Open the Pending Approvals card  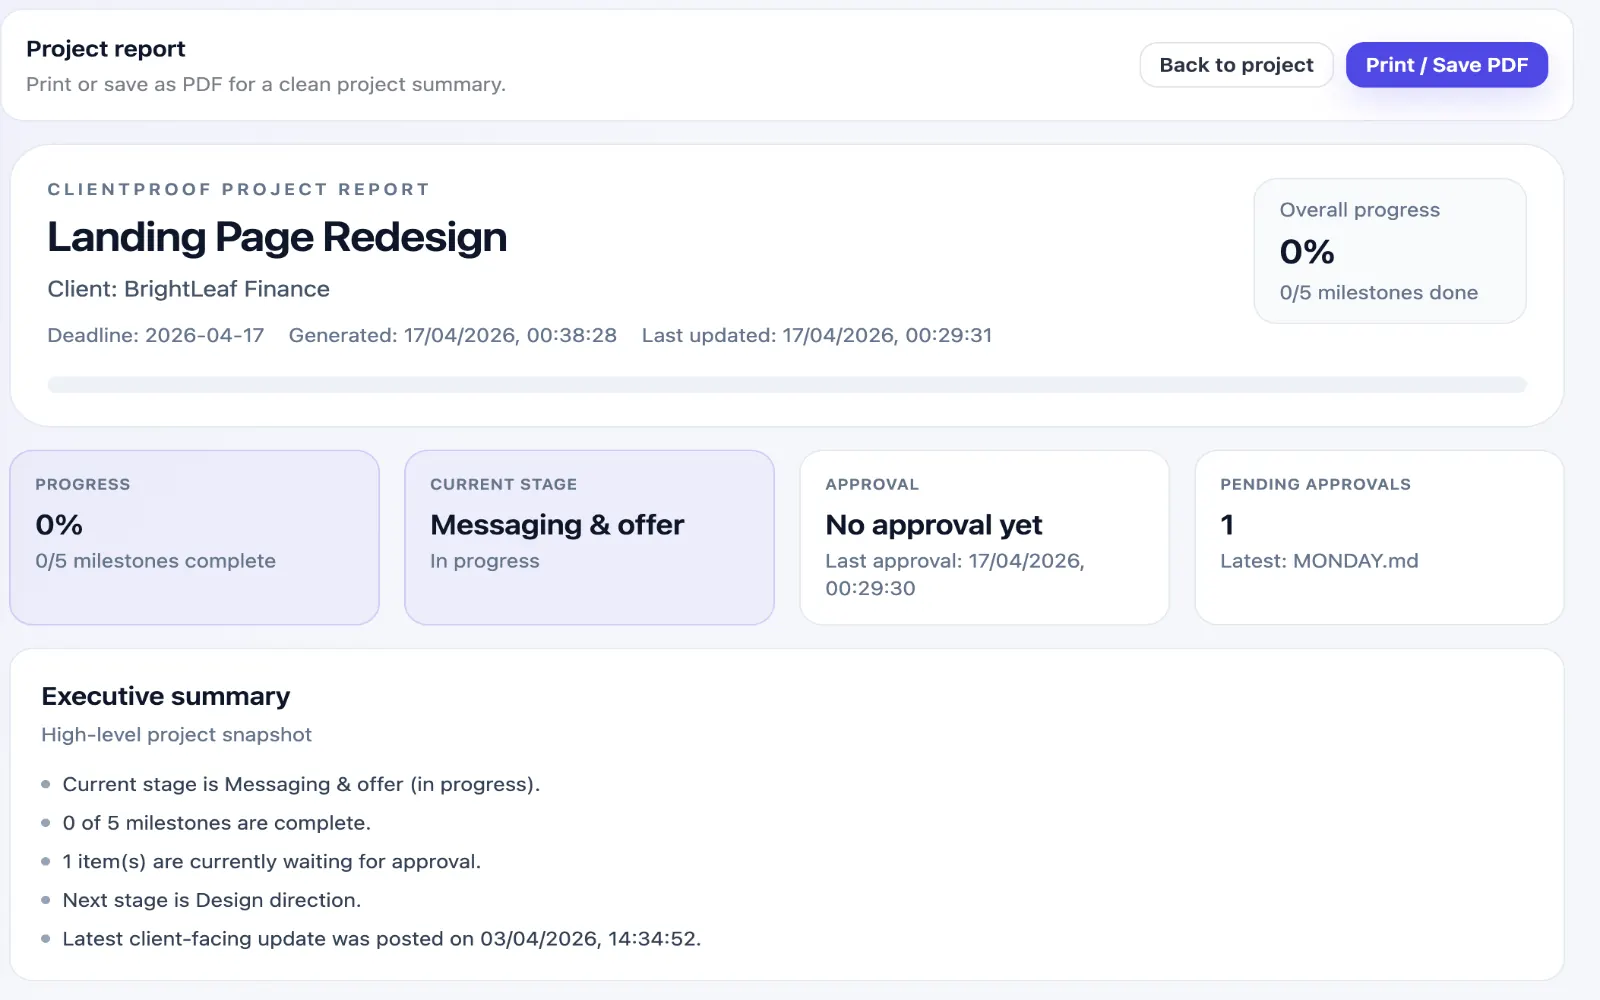(1380, 538)
